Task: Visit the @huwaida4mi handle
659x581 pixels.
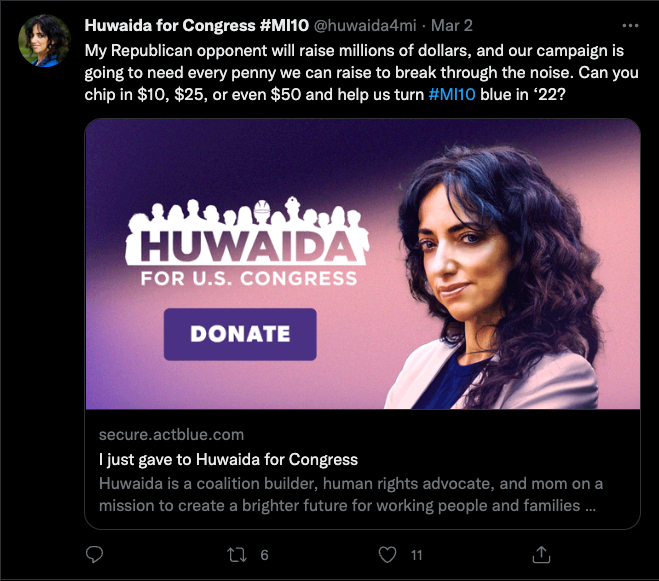Action: pos(365,26)
